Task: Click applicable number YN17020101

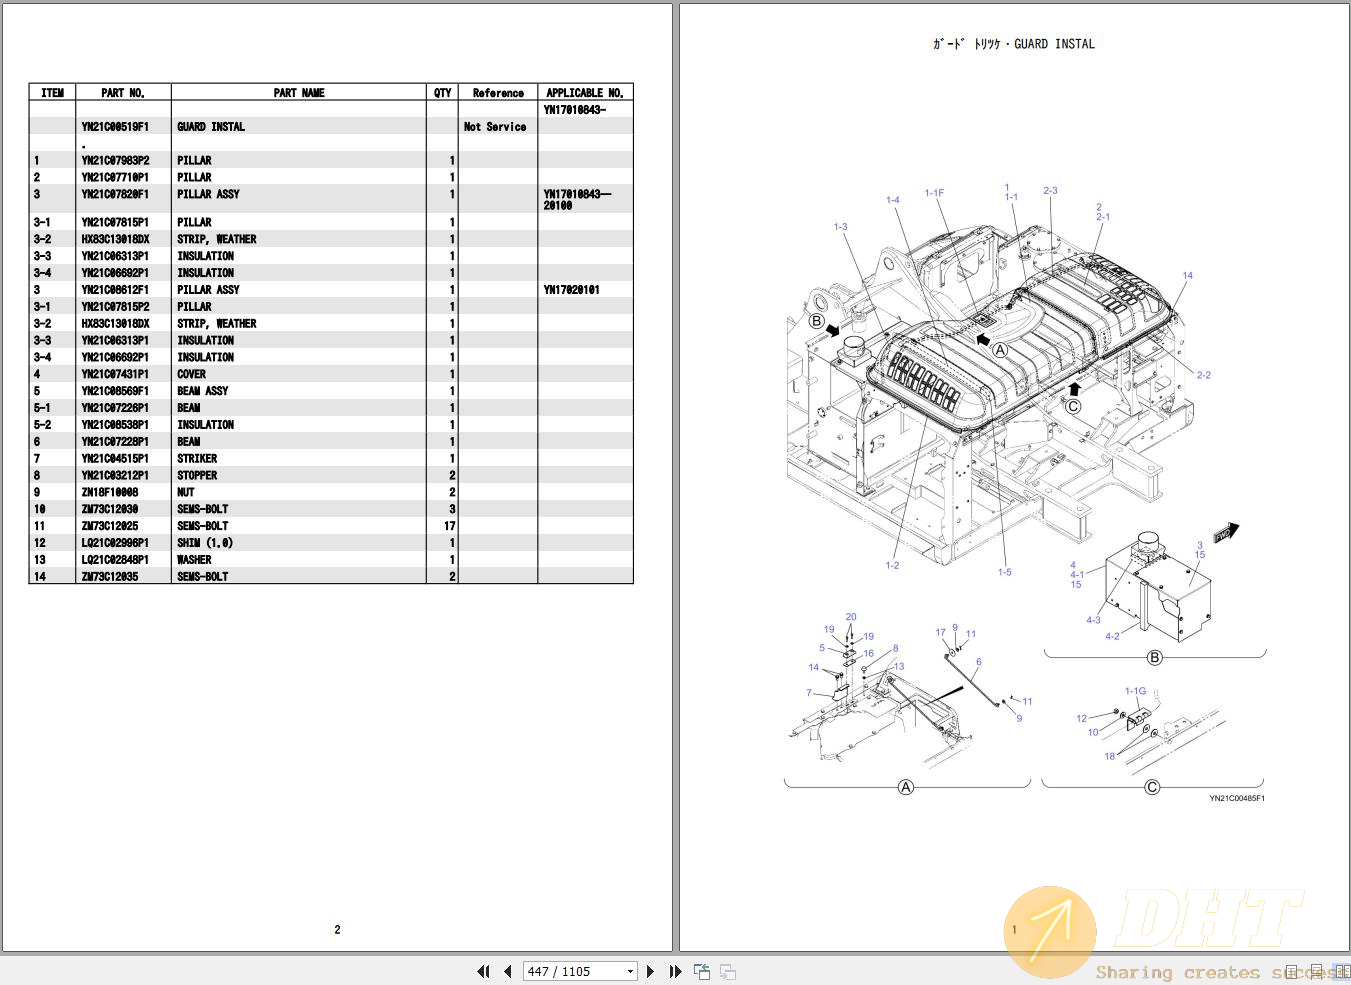Action: (572, 290)
